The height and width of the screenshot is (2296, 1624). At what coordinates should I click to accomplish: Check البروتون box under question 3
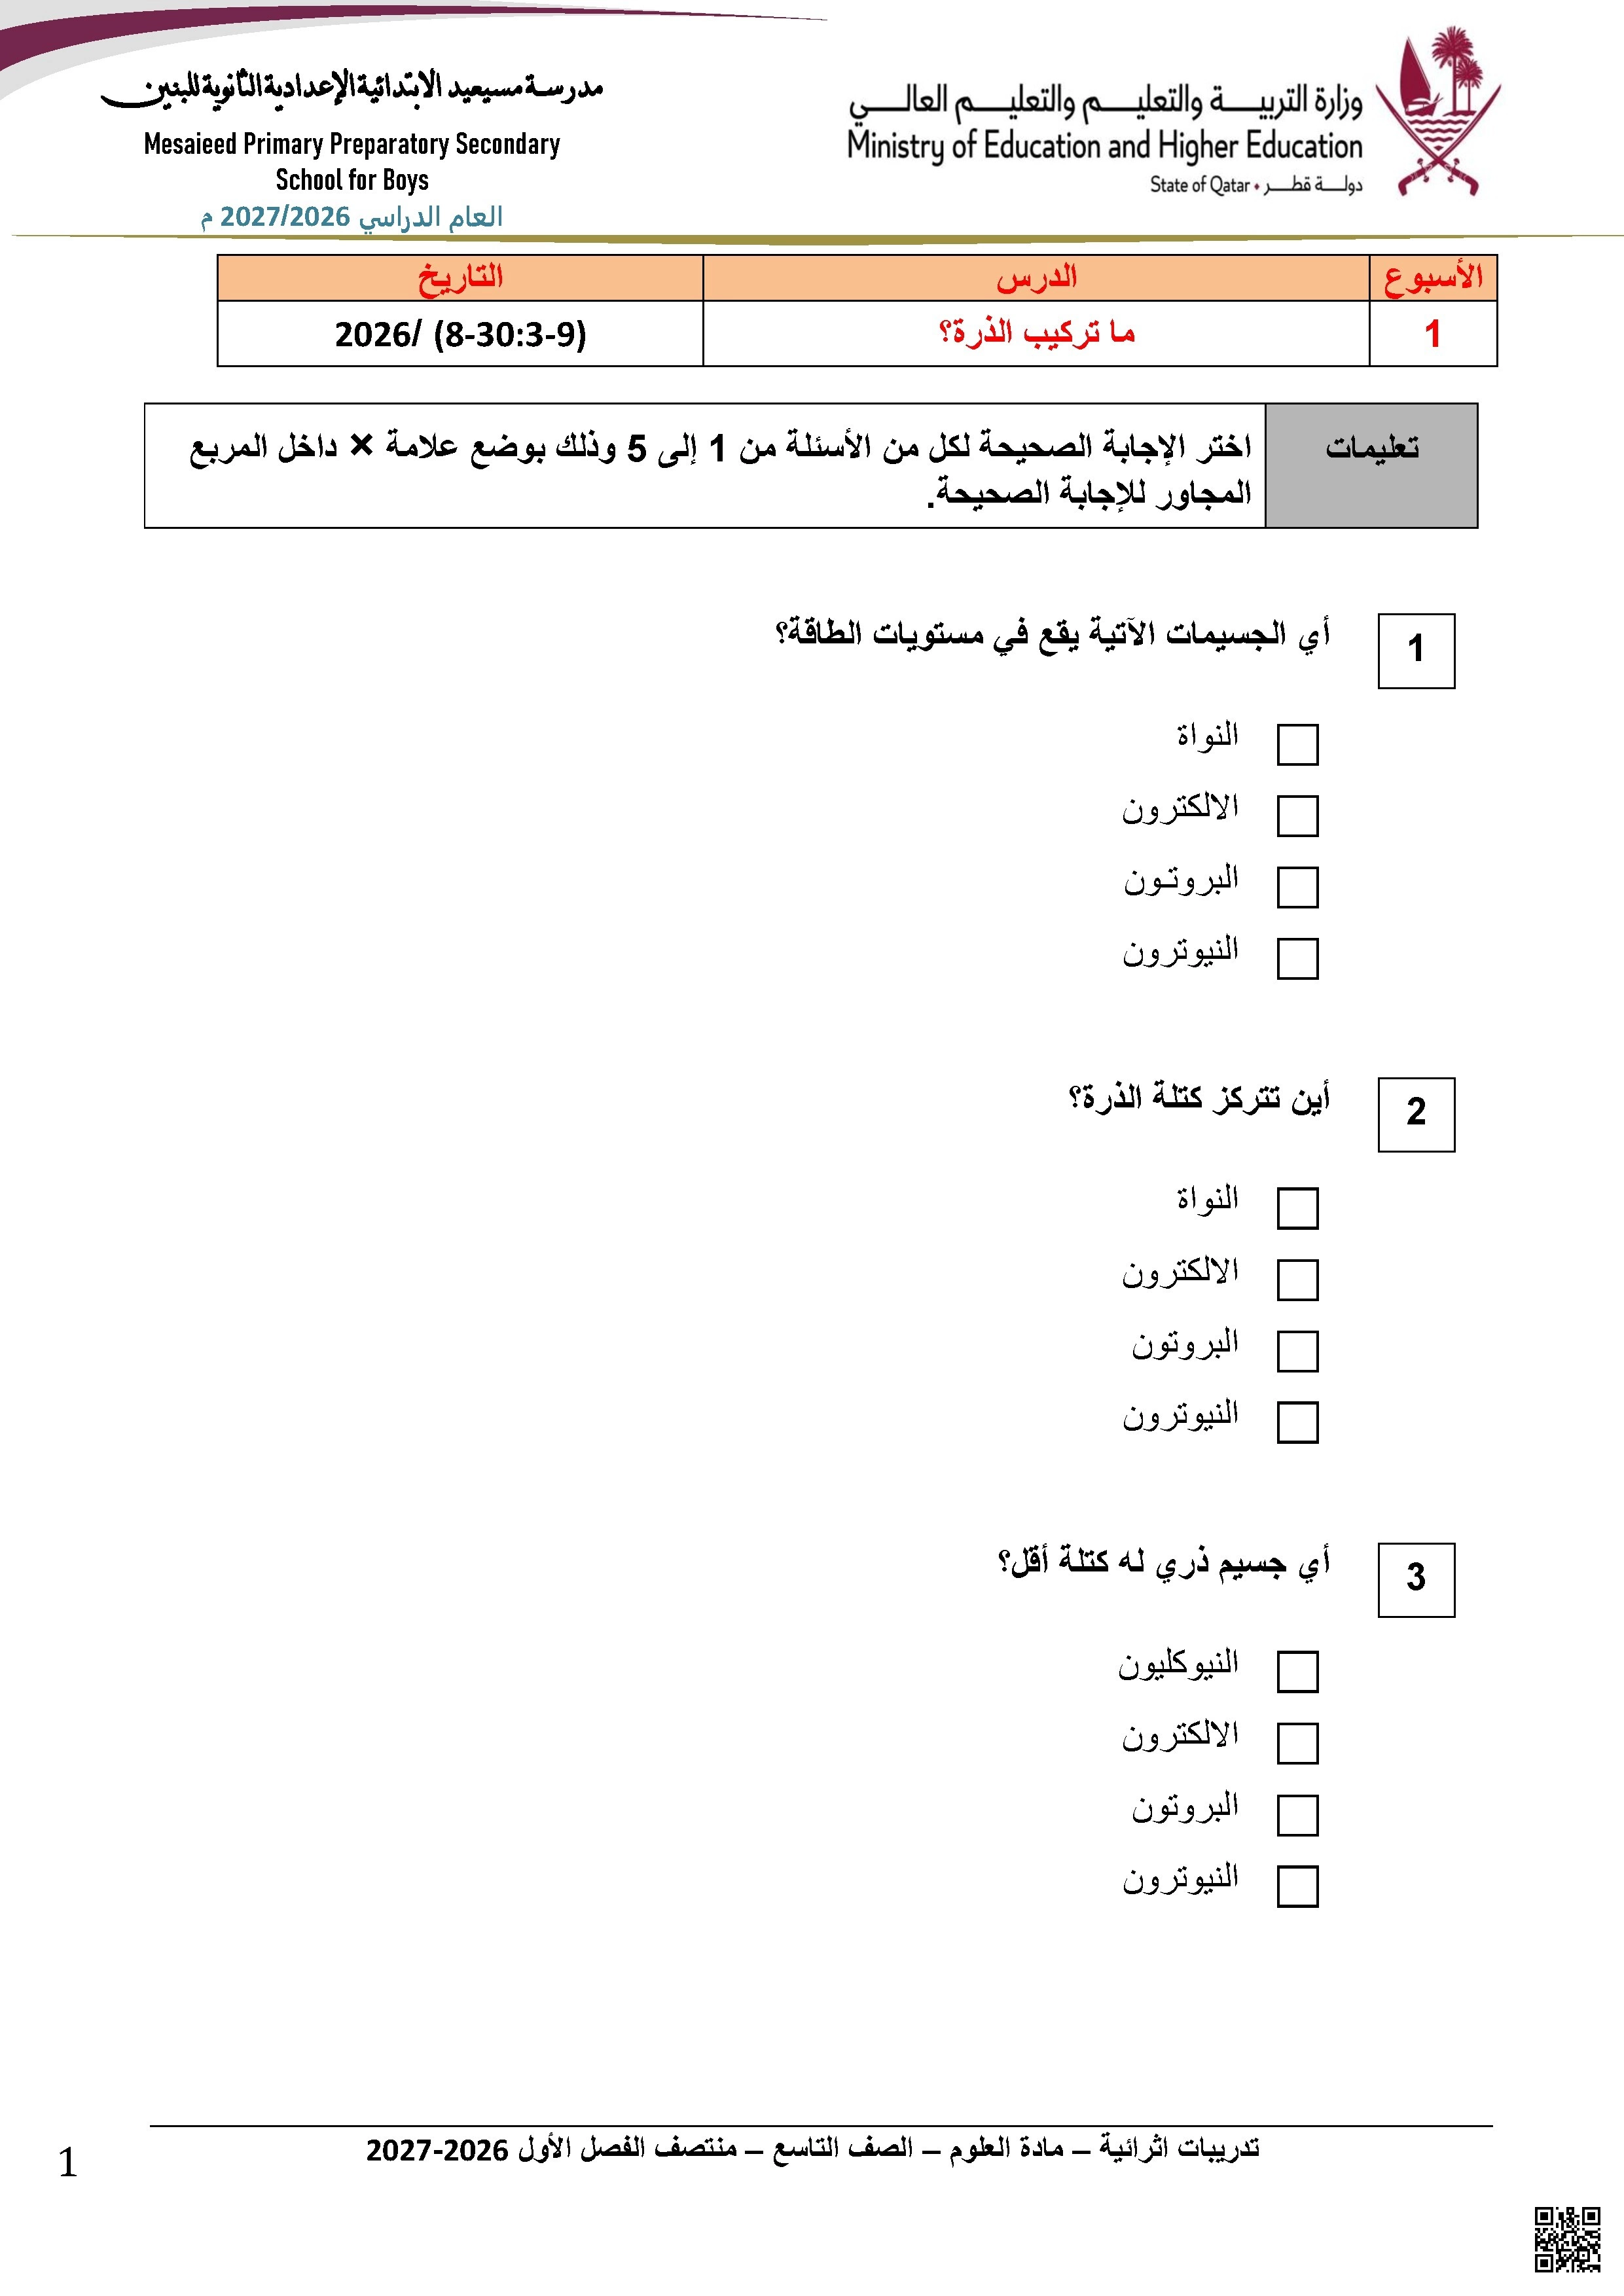coord(1297,1815)
